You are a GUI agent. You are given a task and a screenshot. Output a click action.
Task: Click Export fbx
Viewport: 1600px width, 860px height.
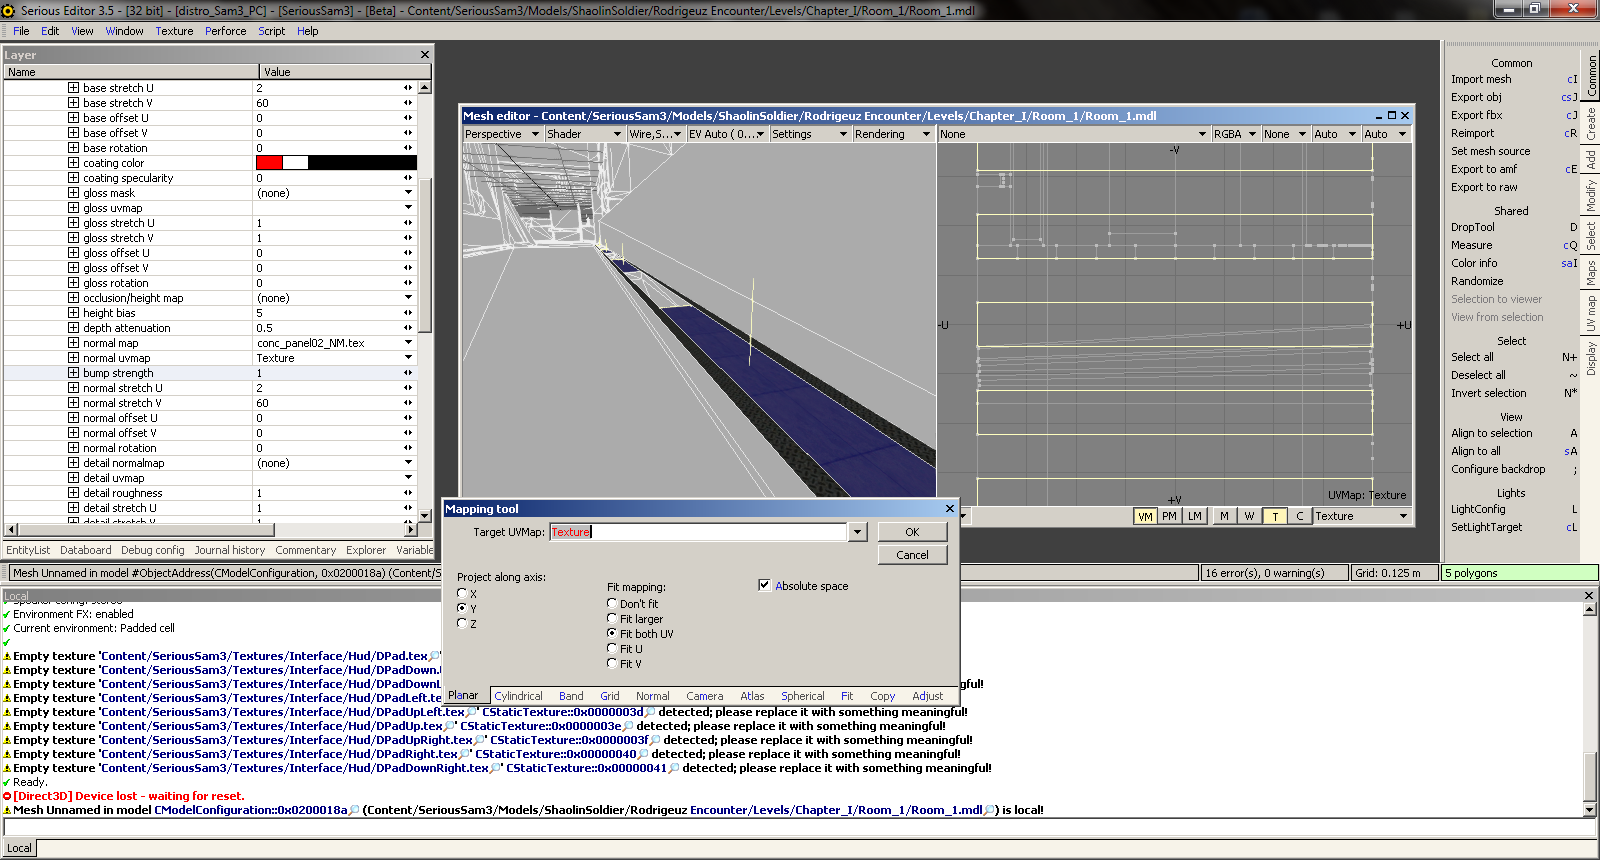click(1477, 115)
